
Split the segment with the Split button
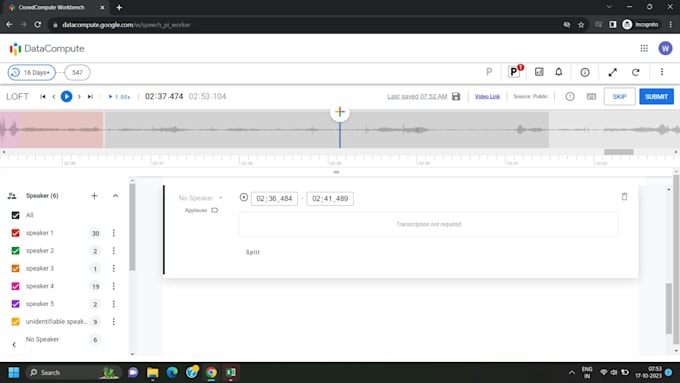click(x=253, y=252)
